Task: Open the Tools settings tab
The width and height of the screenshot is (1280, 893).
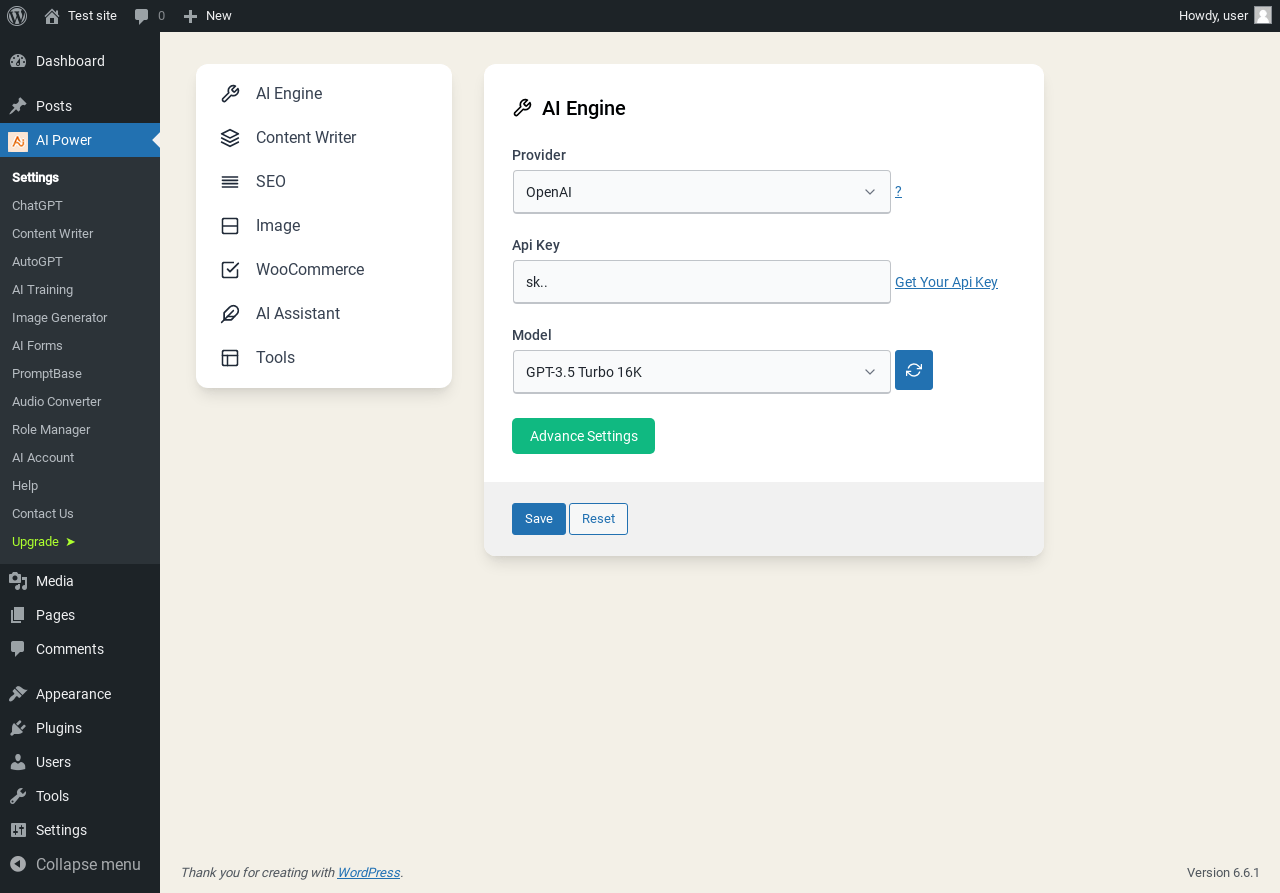Action: [324, 358]
